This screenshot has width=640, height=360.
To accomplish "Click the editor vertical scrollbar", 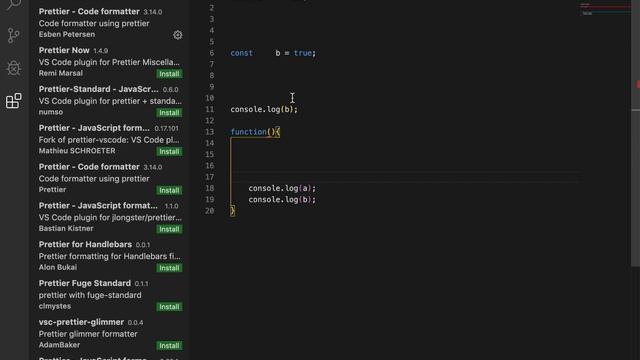I will pyautogui.click(x=636, y=133).
